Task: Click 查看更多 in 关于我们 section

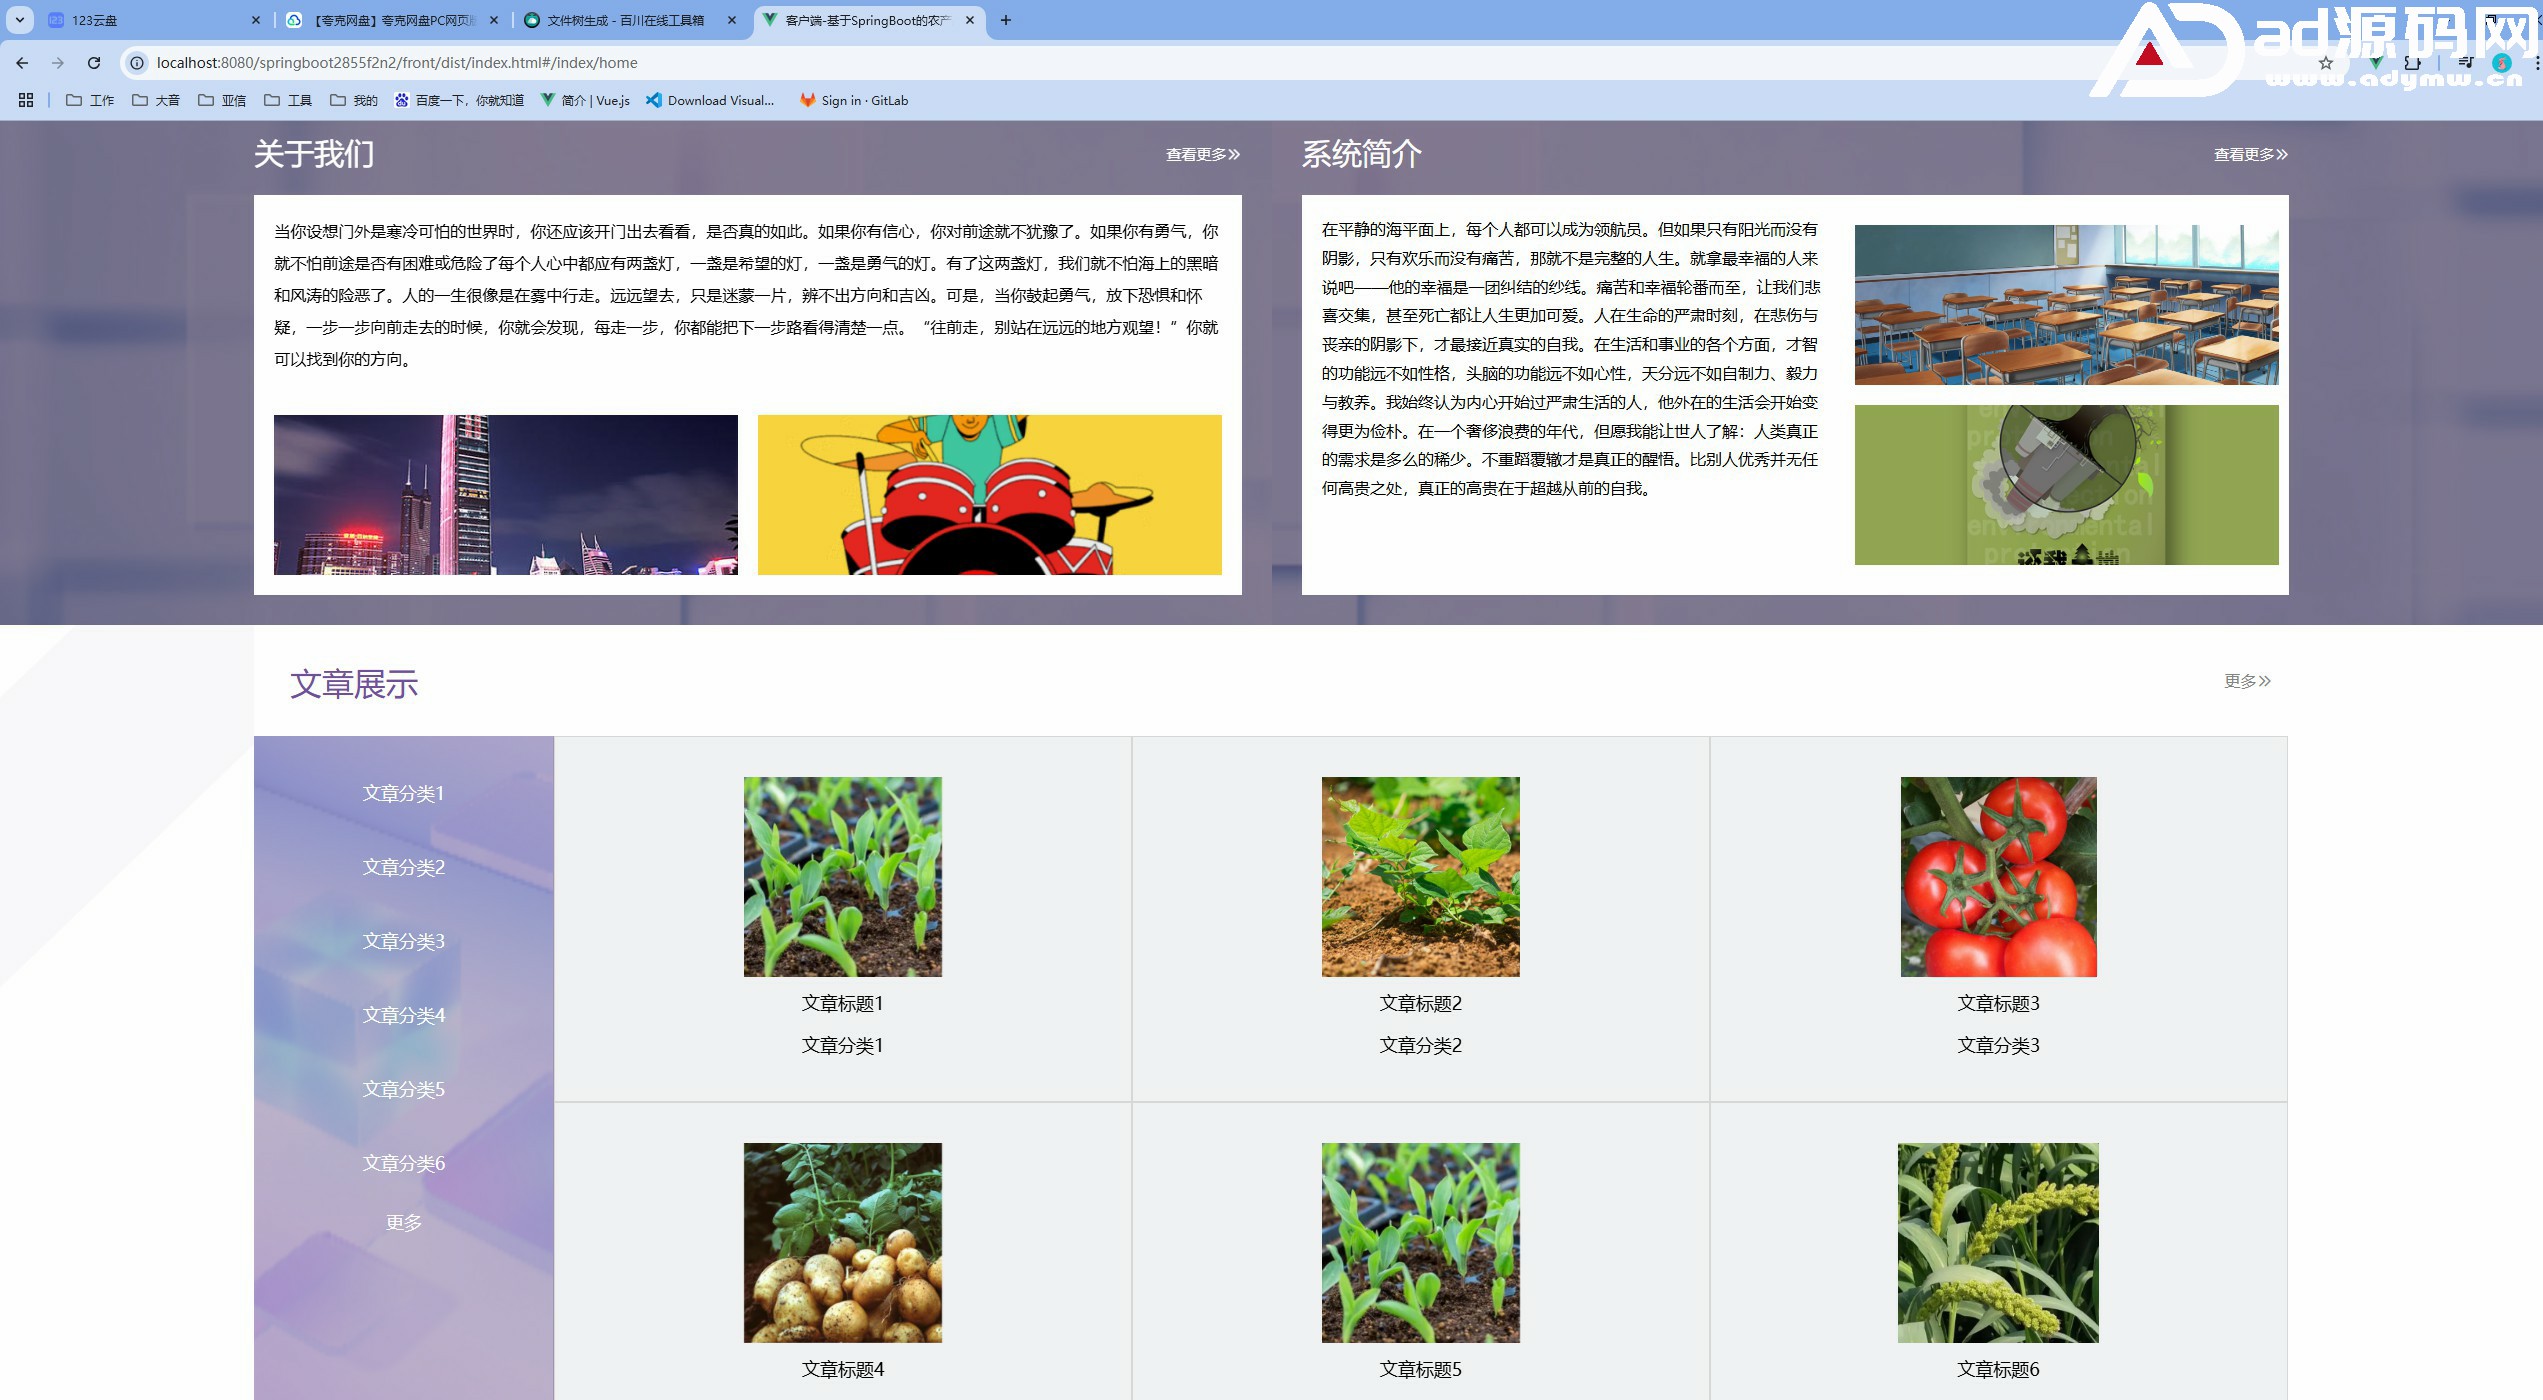Action: pos(1202,154)
